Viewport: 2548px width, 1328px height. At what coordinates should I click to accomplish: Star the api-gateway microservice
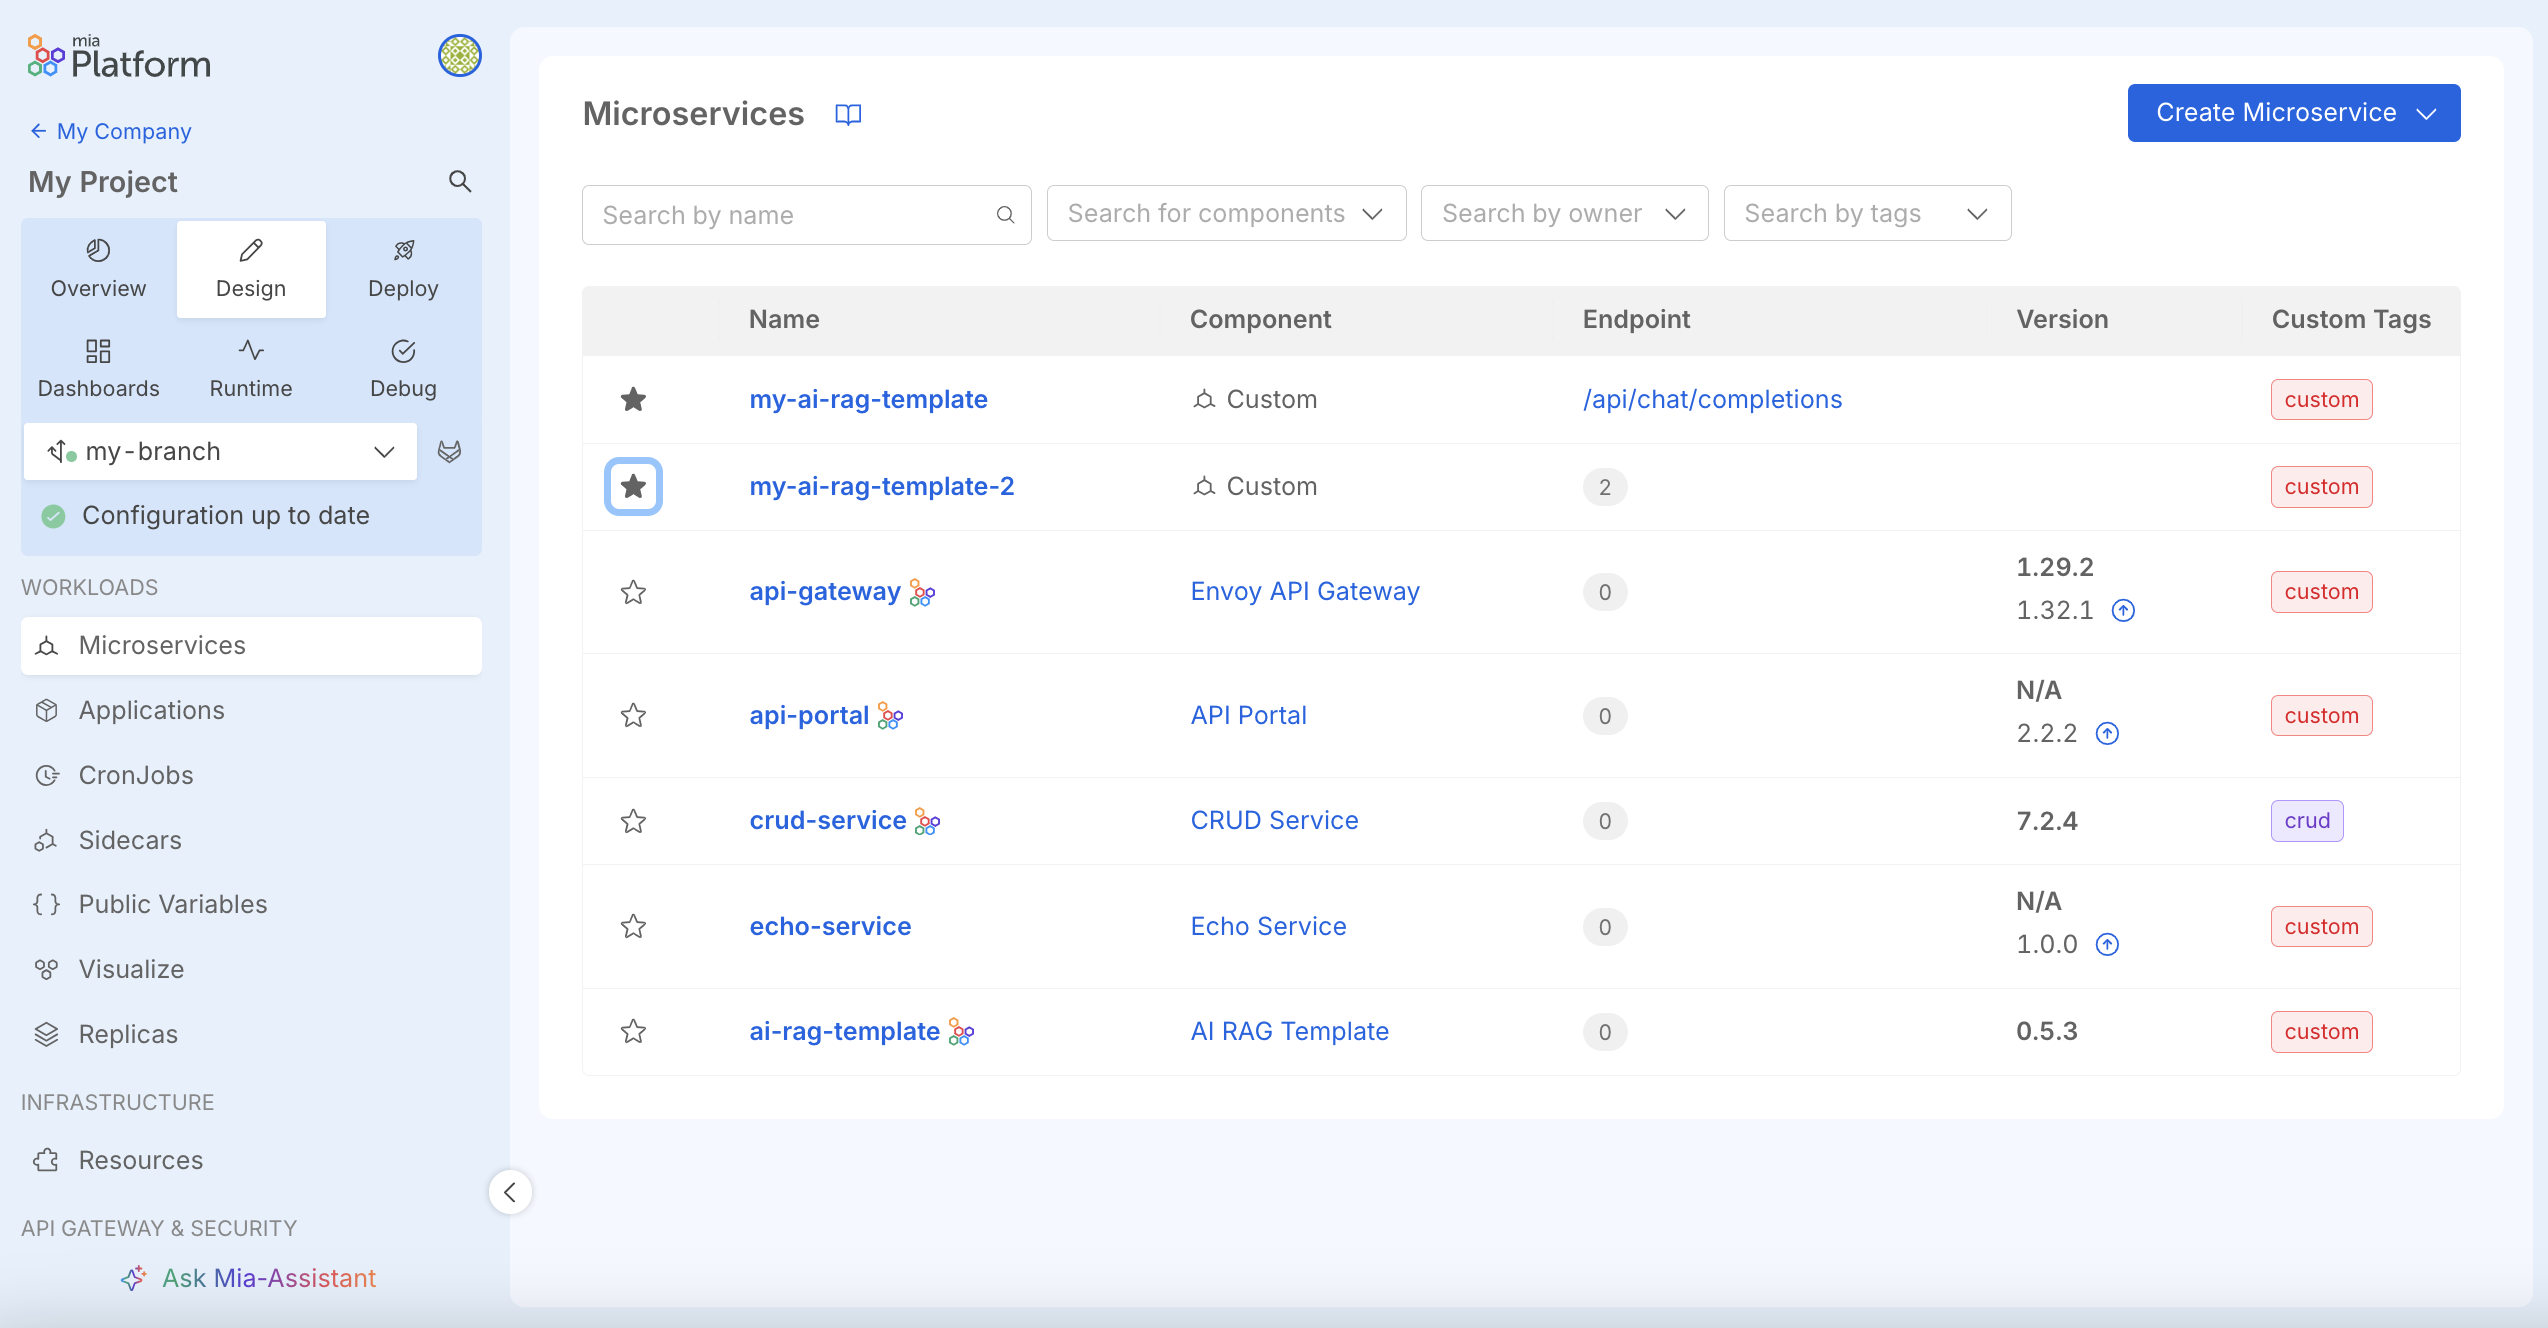(633, 592)
